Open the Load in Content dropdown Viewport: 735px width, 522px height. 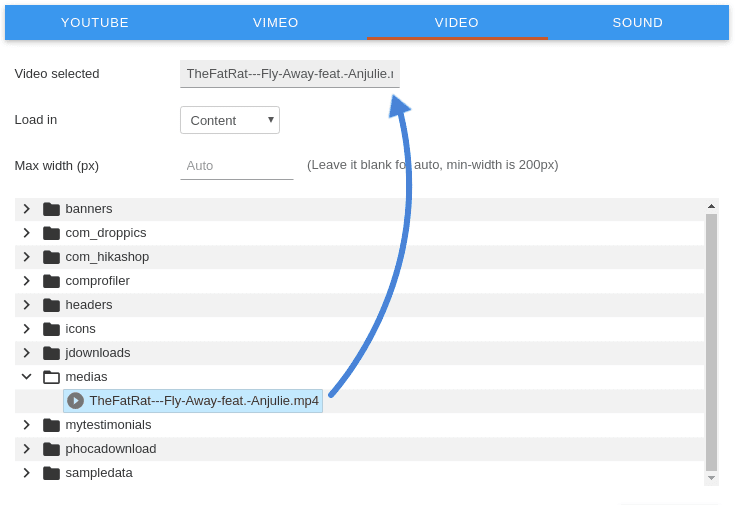230,120
